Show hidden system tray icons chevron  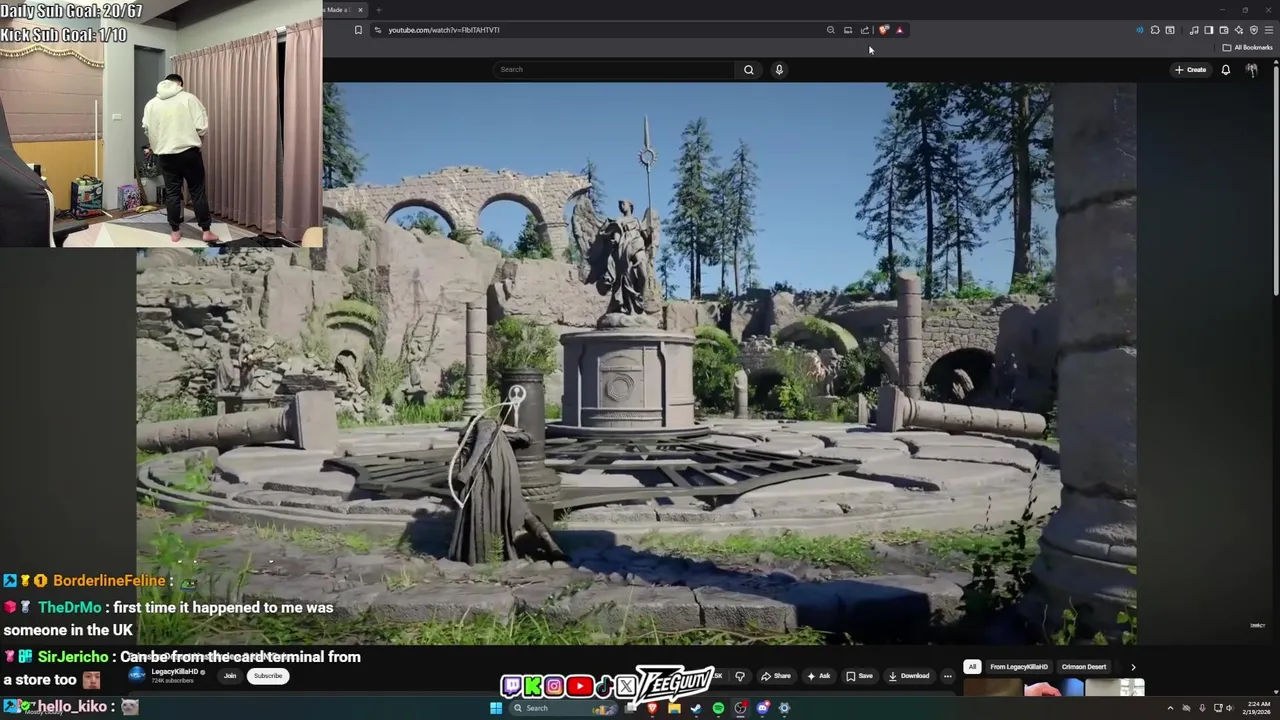[1170, 708]
